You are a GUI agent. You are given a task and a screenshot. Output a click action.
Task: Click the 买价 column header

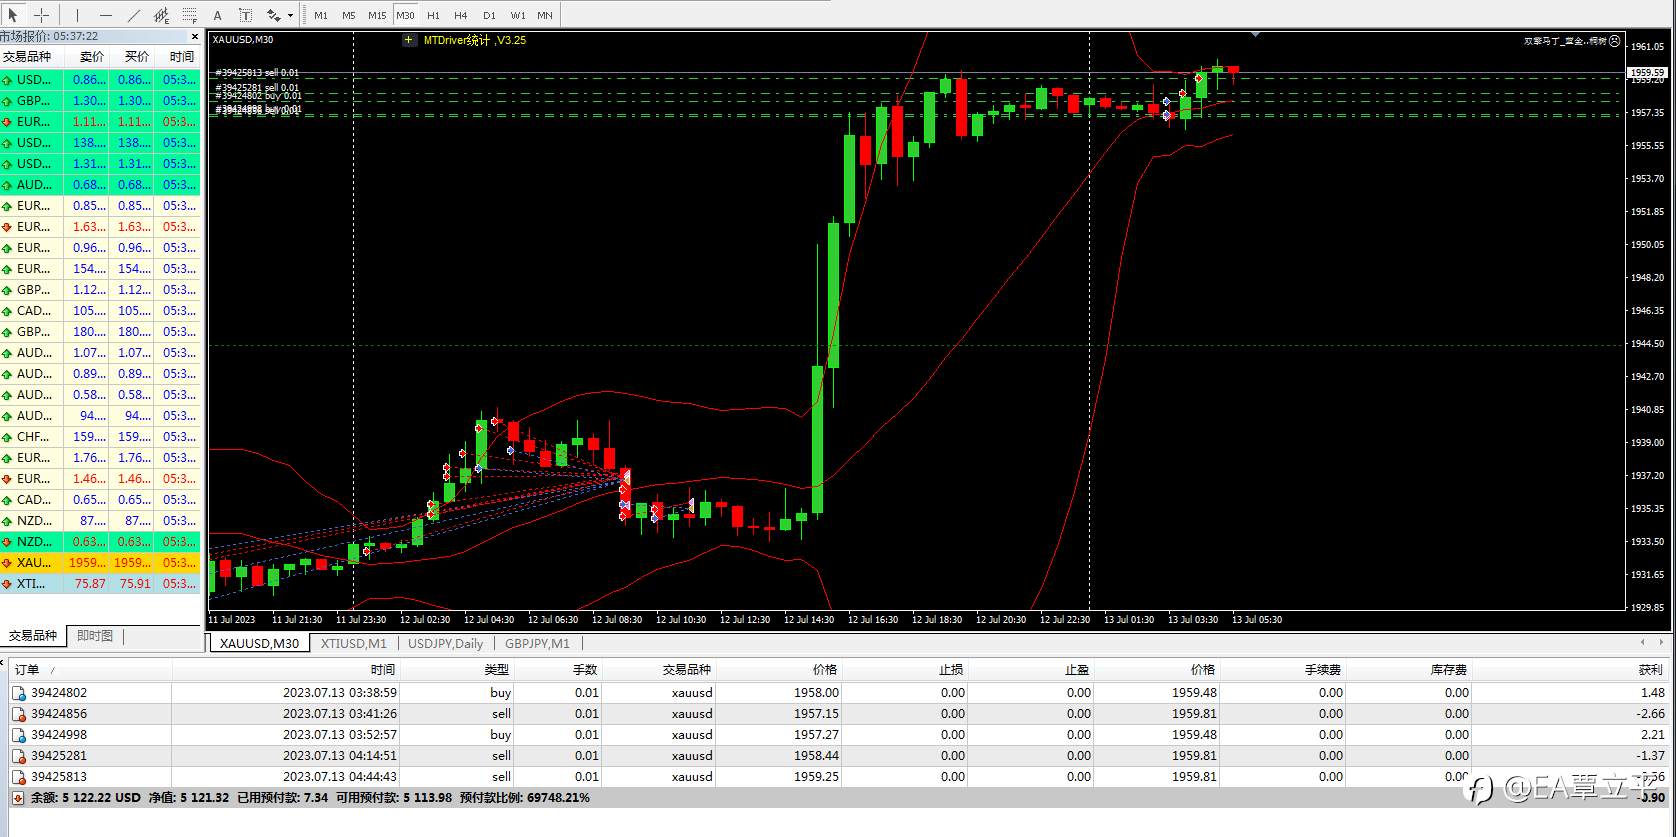(x=136, y=57)
